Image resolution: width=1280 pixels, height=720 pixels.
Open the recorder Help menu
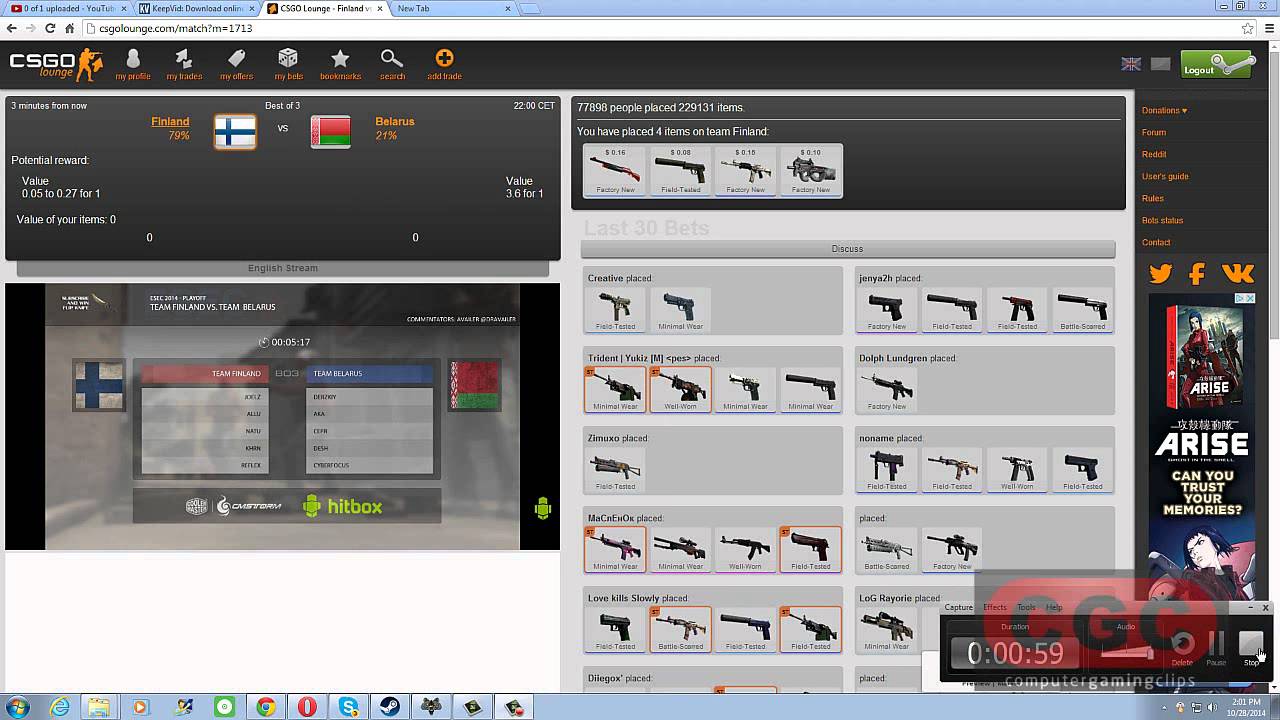pos(1054,607)
